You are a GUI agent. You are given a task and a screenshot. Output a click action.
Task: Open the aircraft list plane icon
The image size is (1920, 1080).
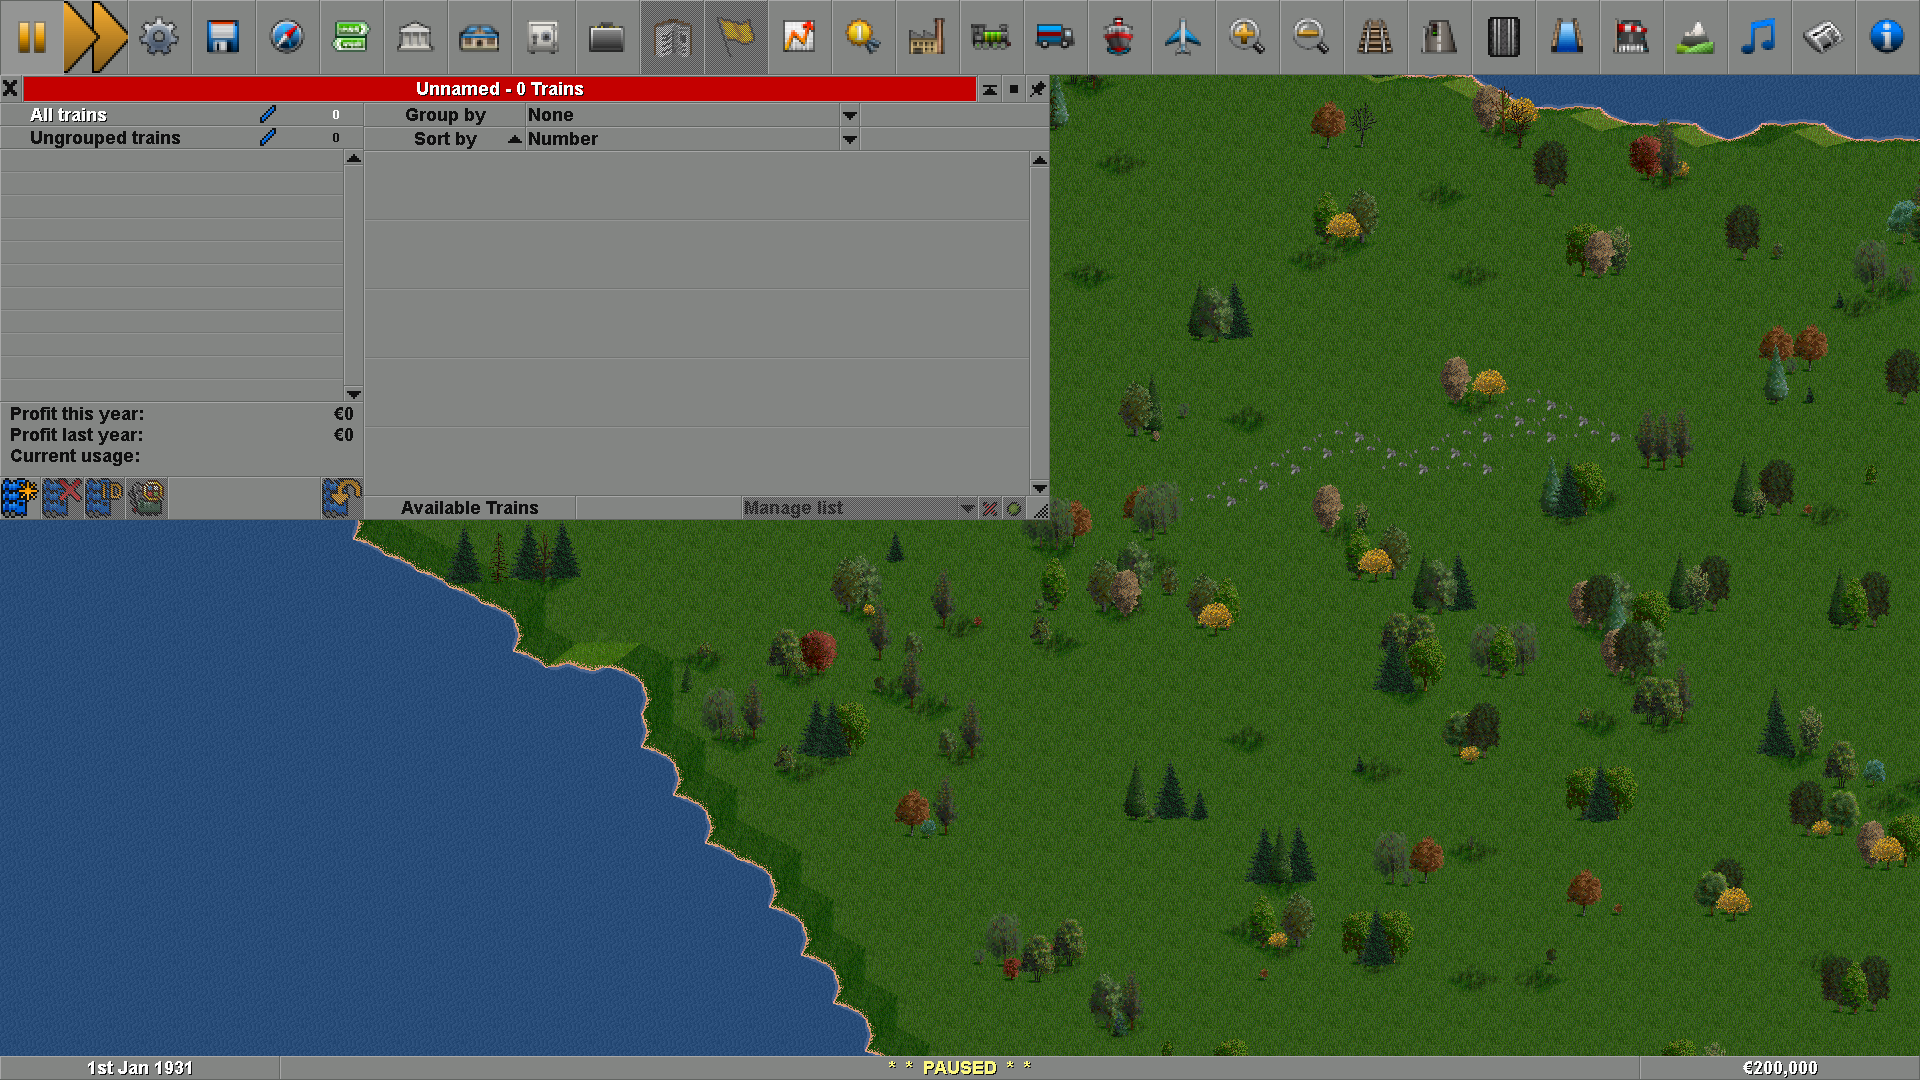(x=1184, y=37)
